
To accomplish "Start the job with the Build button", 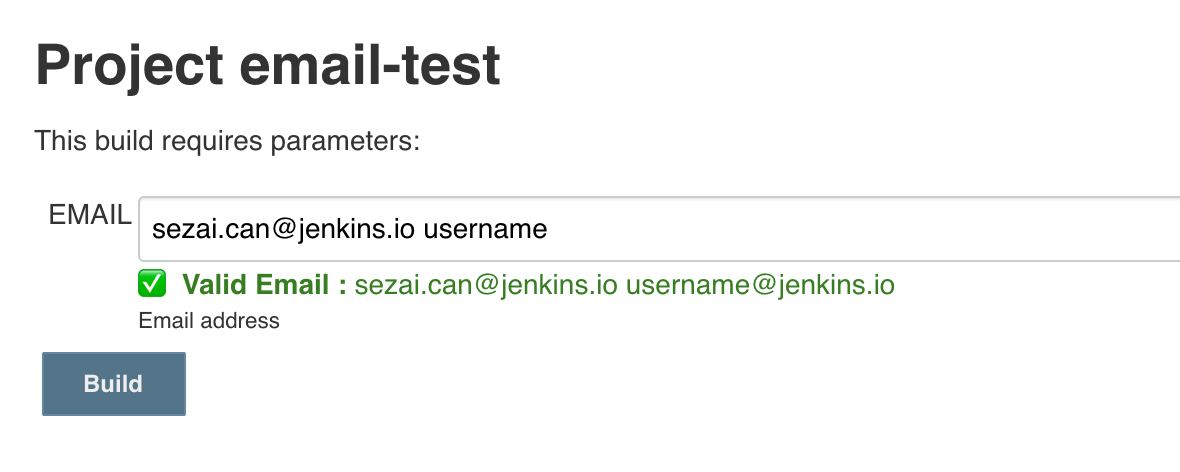I will tap(114, 384).
